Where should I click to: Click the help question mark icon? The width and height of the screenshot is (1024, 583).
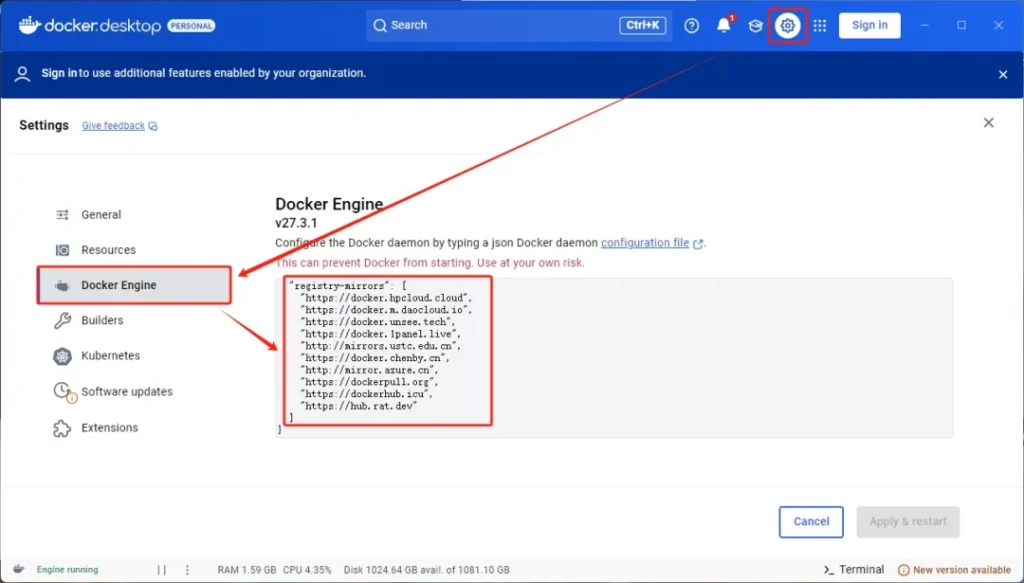click(692, 26)
